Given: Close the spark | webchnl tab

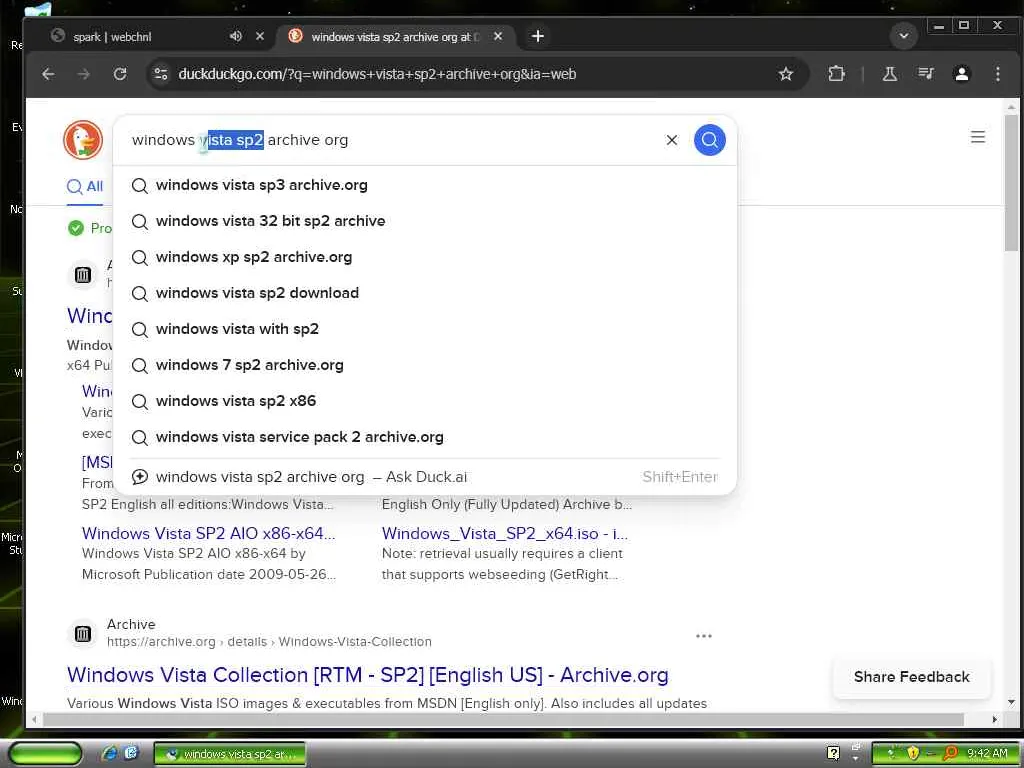Looking at the screenshot, I should pos(260,37).
